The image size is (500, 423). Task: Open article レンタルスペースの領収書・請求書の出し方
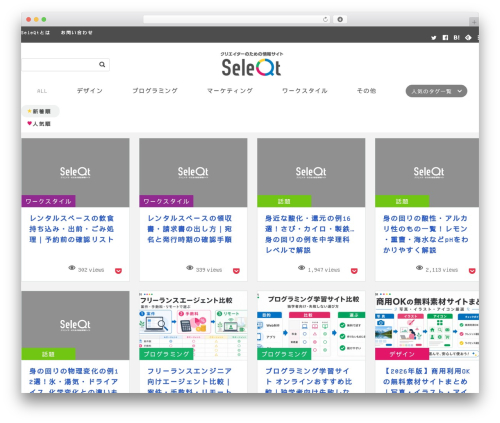point(190,229)
